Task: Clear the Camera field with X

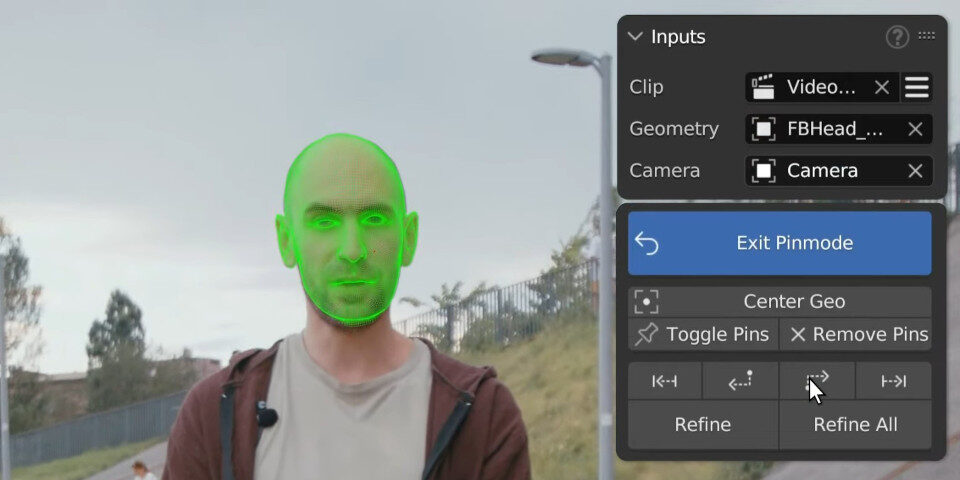Action: 915,171
